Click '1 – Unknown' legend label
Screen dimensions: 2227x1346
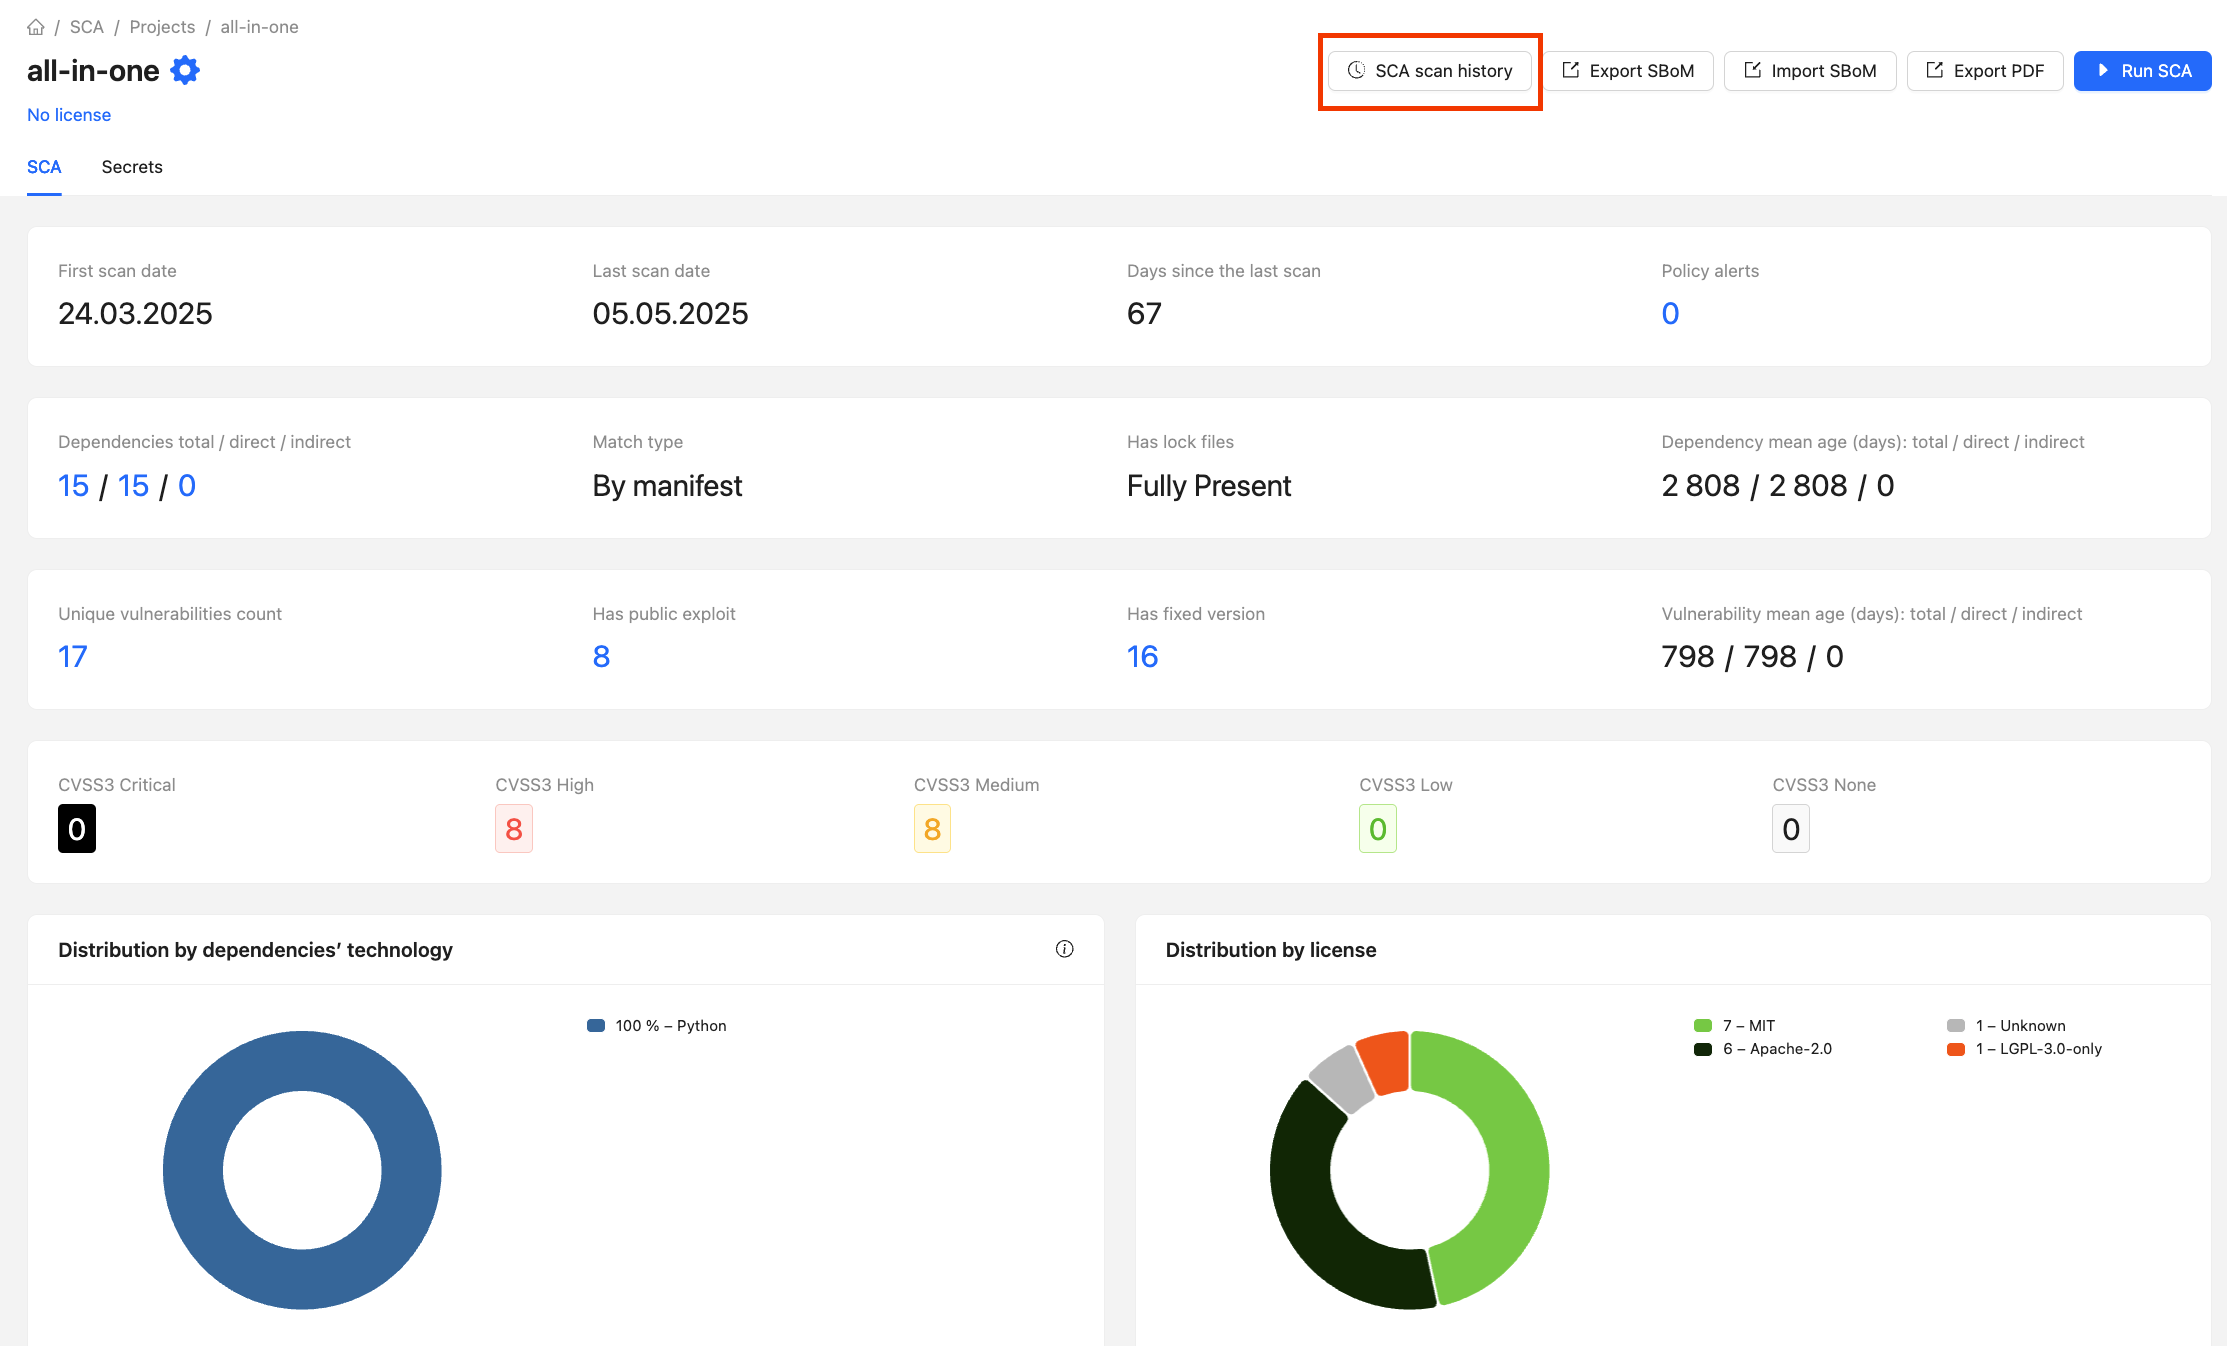(2021, 1026)
